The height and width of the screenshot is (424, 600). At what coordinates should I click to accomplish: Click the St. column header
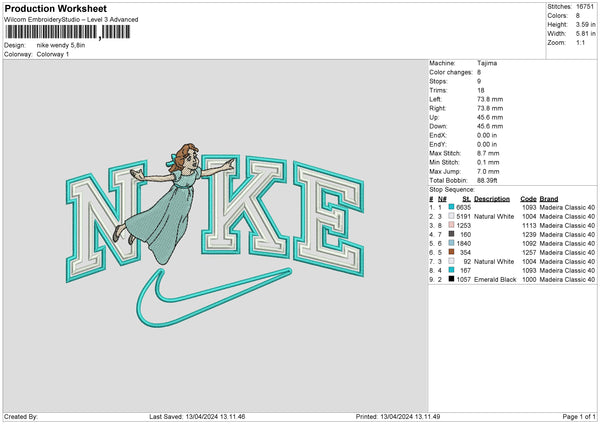pos(466,197)
